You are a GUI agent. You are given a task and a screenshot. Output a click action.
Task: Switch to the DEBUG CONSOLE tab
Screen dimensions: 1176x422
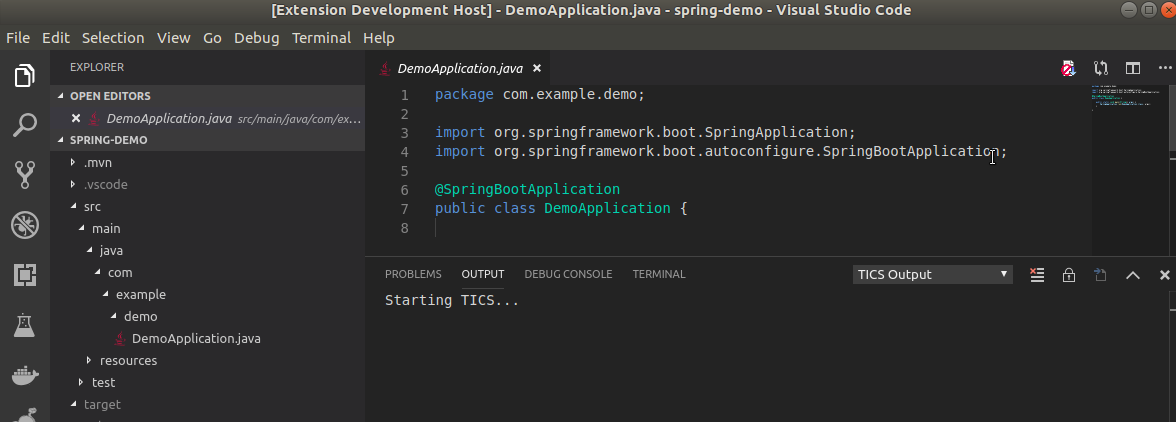[568, 274]
